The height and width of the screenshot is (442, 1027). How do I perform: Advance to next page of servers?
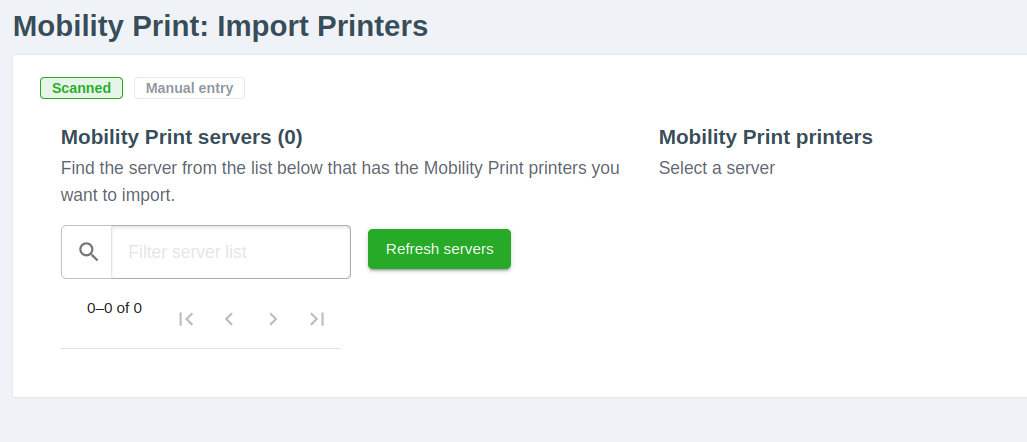273,319
